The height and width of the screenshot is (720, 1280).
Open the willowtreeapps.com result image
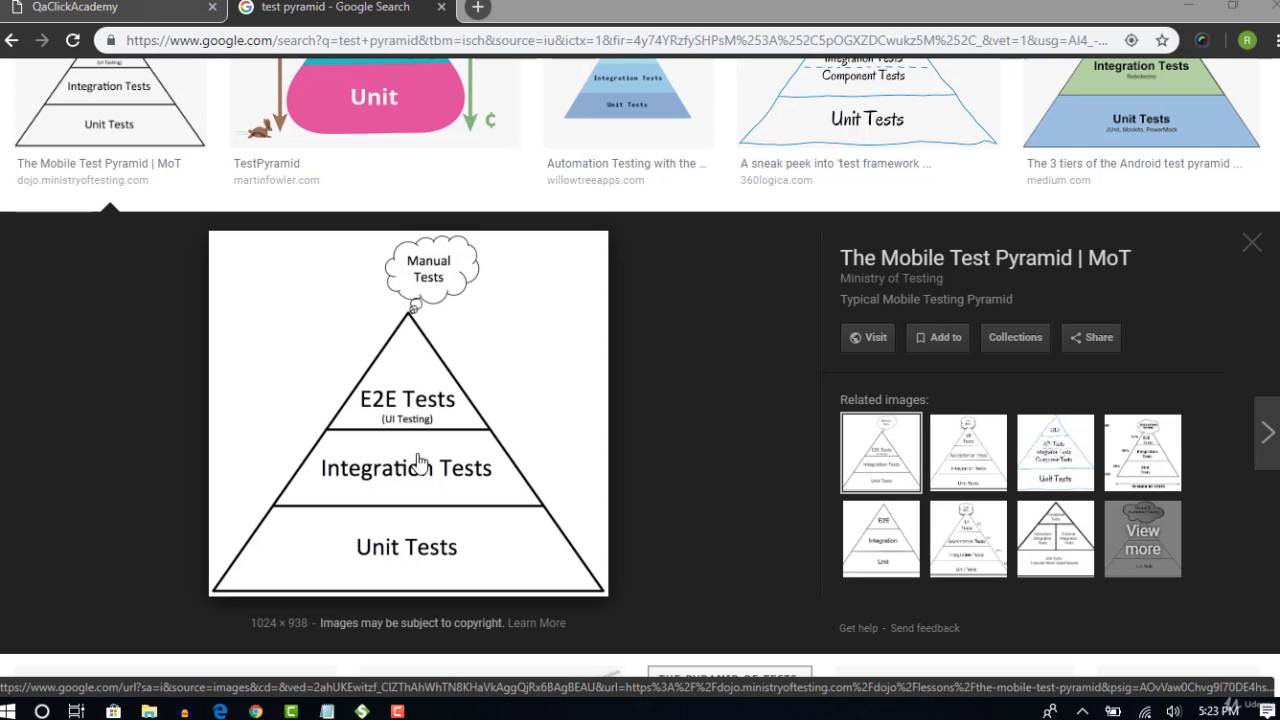627,103
